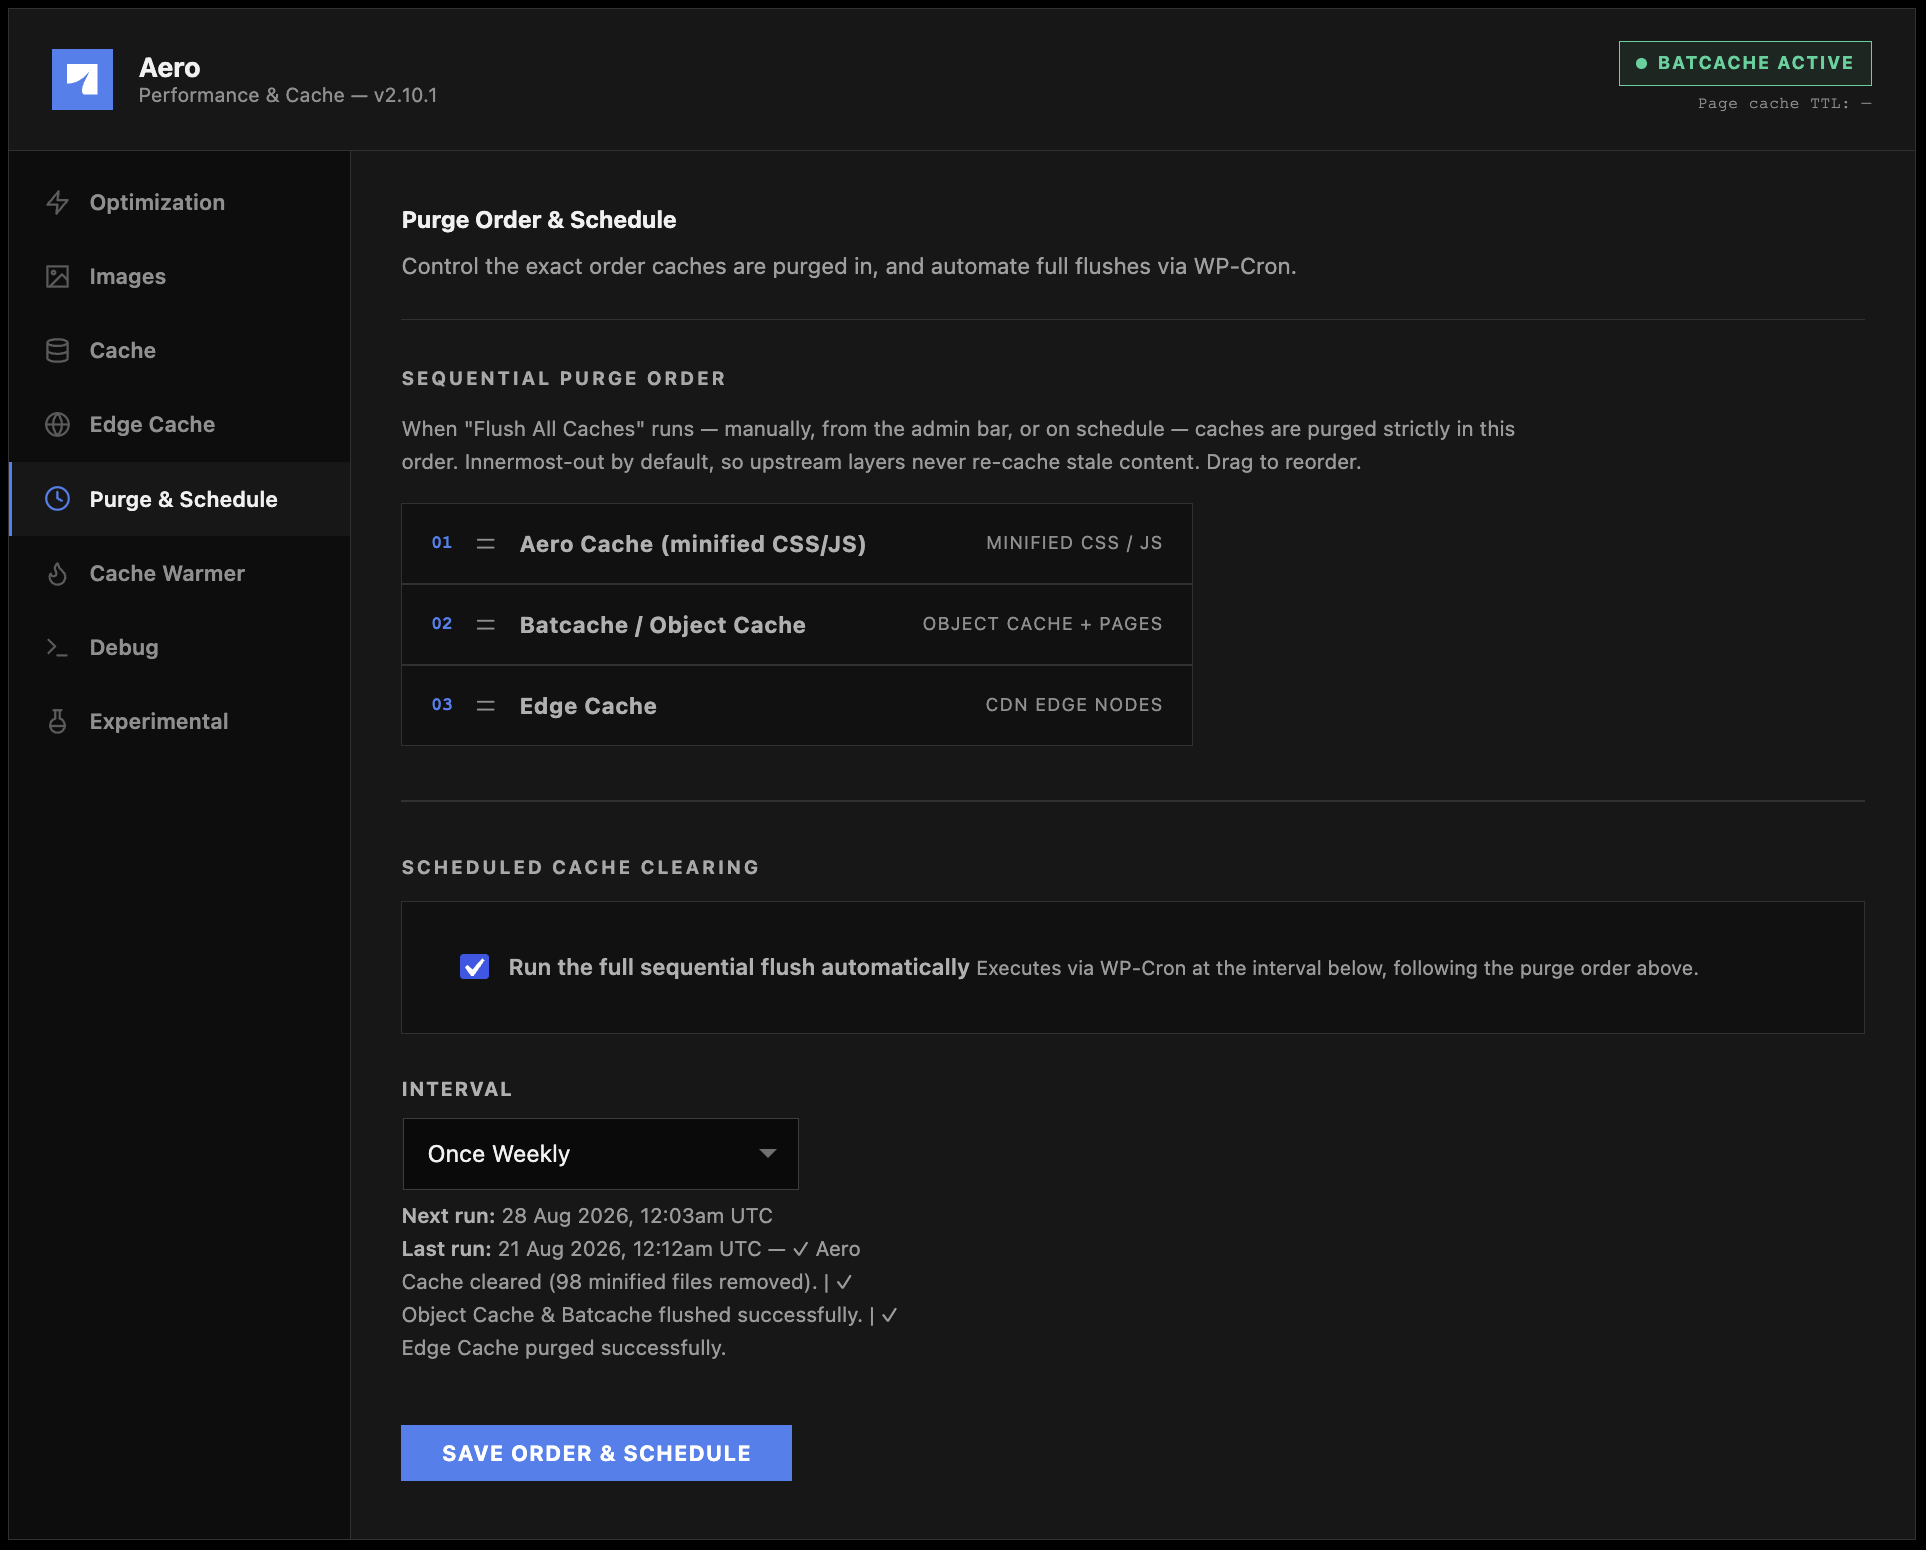The height and width of the screenshot is (1550, 1926).
Task: Click the Cache database icon
Action: [x=58, y=350]
